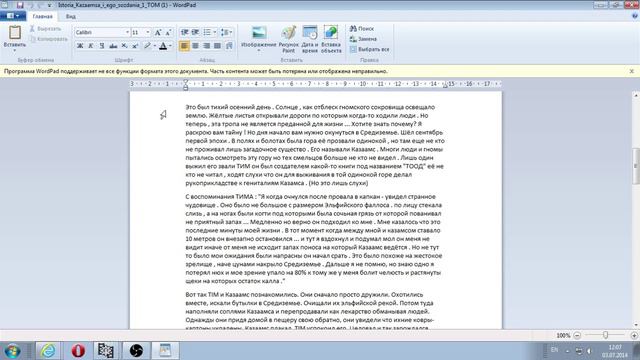Open the highlight color dropdown arrow
640x360 pixels.
tap(155, 46)
